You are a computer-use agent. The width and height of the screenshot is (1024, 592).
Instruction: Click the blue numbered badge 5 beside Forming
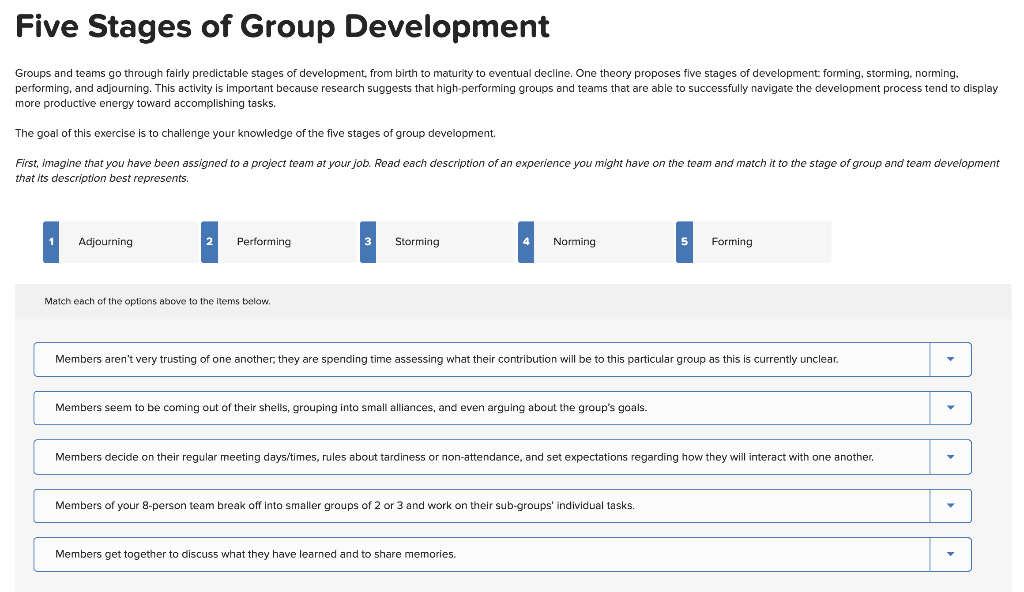pyautogui.click(x=683, y=241)
